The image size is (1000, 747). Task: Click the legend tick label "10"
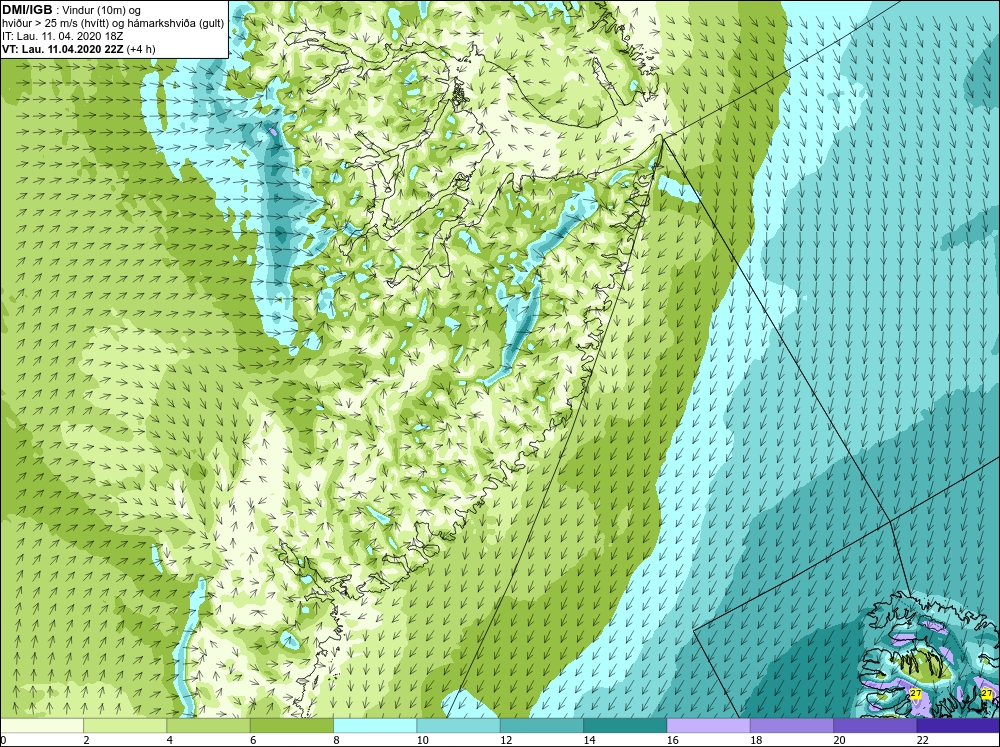(422, 740)
